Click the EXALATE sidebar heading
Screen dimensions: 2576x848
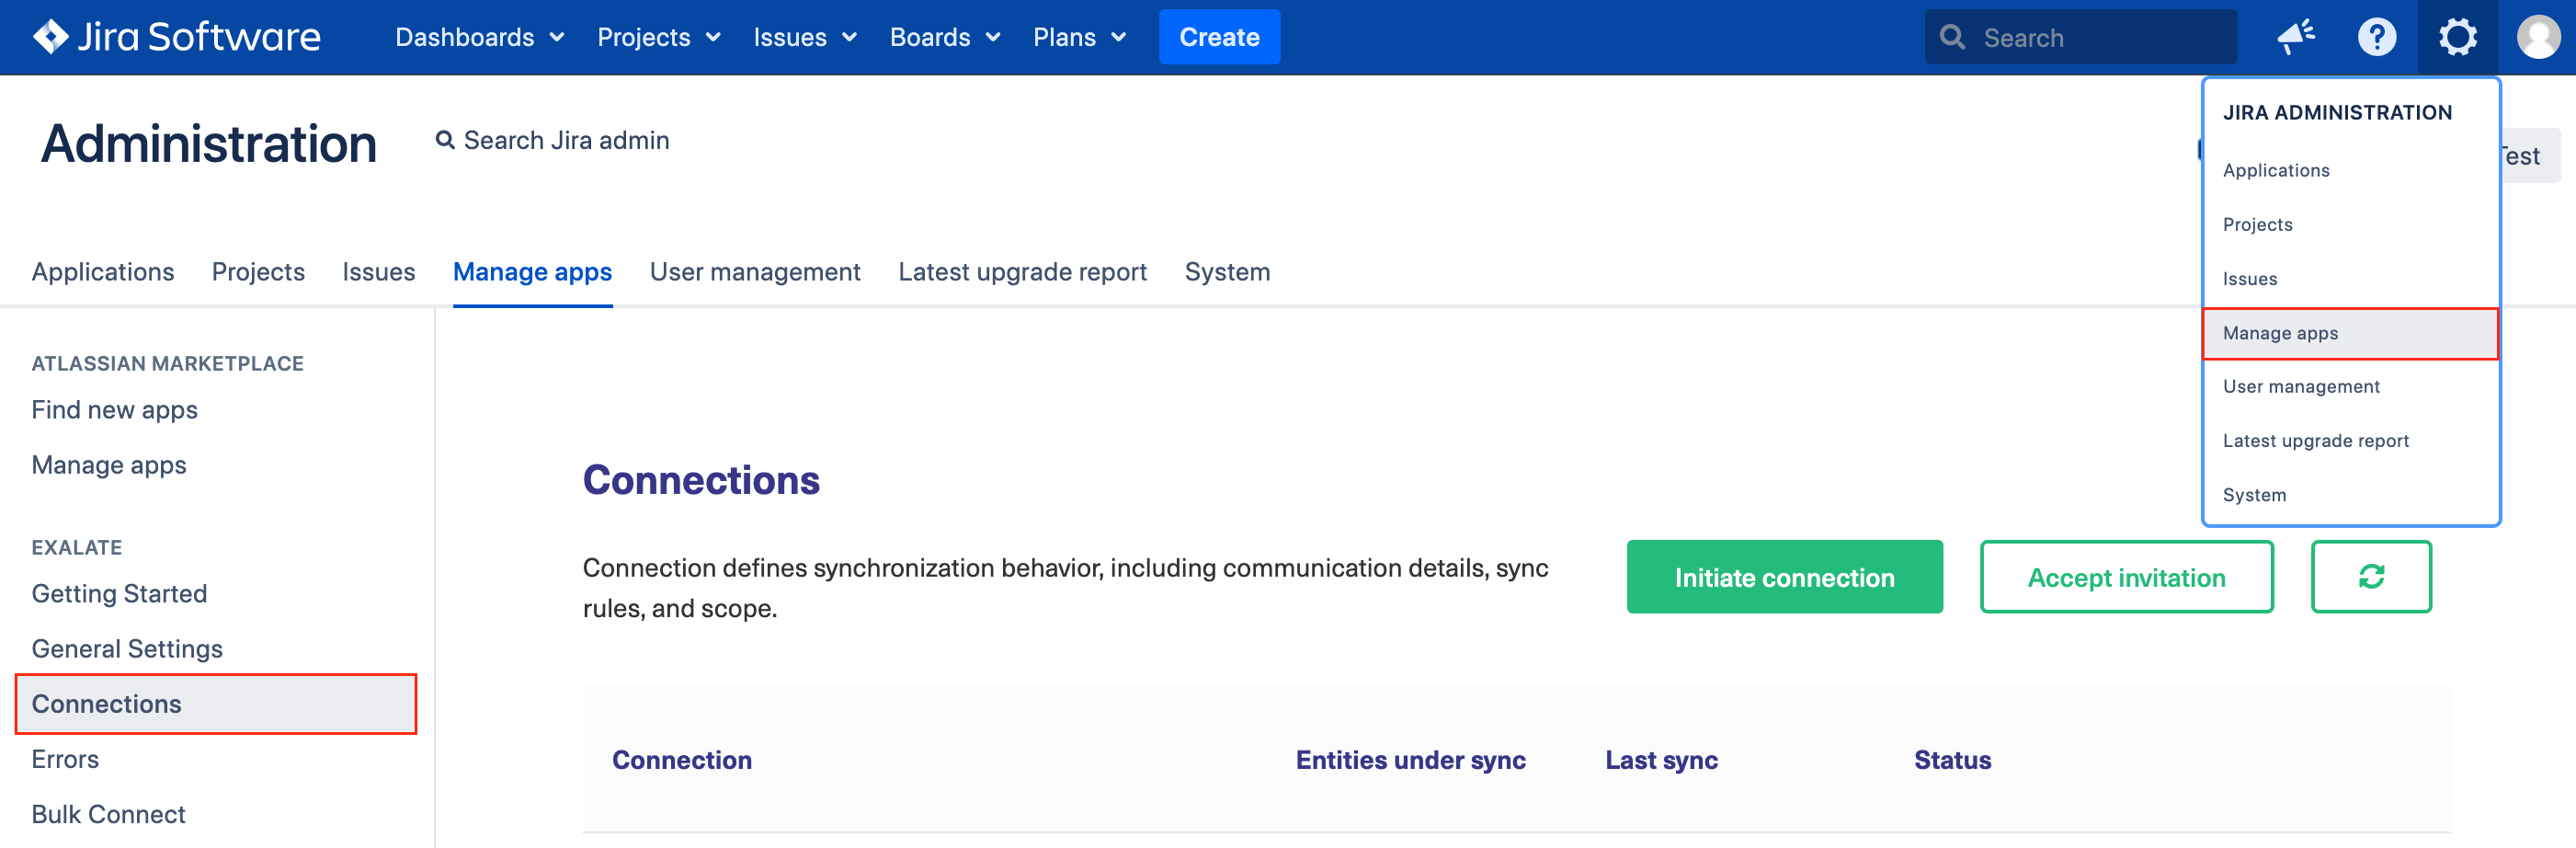[x=77, y=547]
